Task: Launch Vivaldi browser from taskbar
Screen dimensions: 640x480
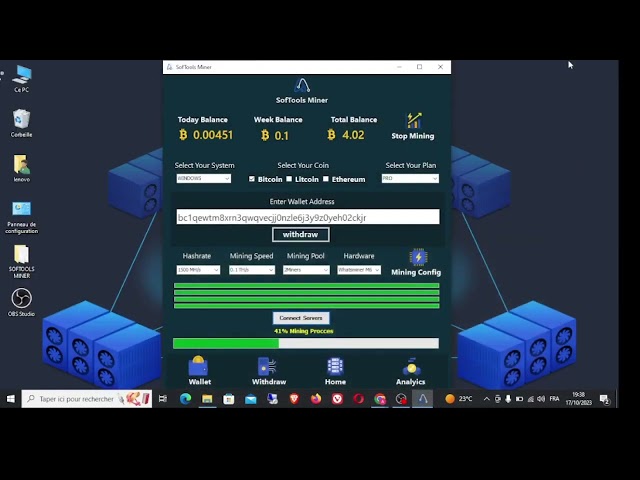Action: point(337,399)
